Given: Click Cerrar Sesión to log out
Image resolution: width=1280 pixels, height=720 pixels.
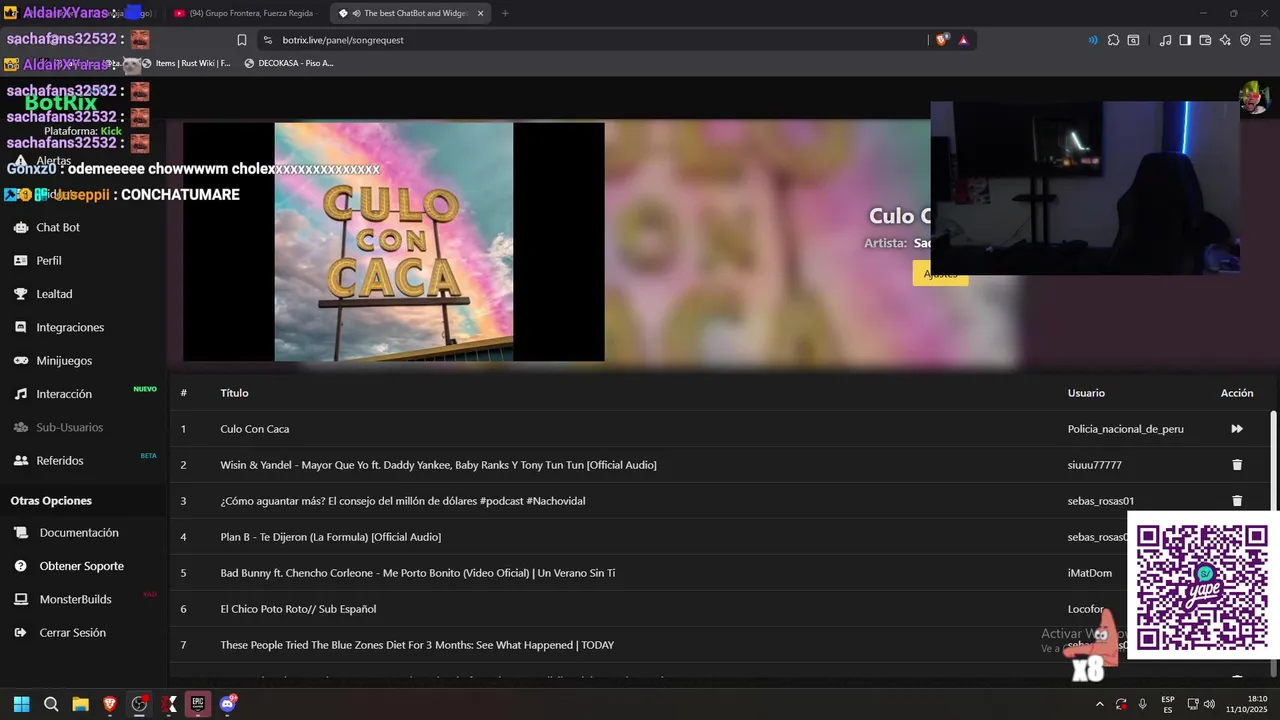Looking at the screenshot, I should pos(72,633).
